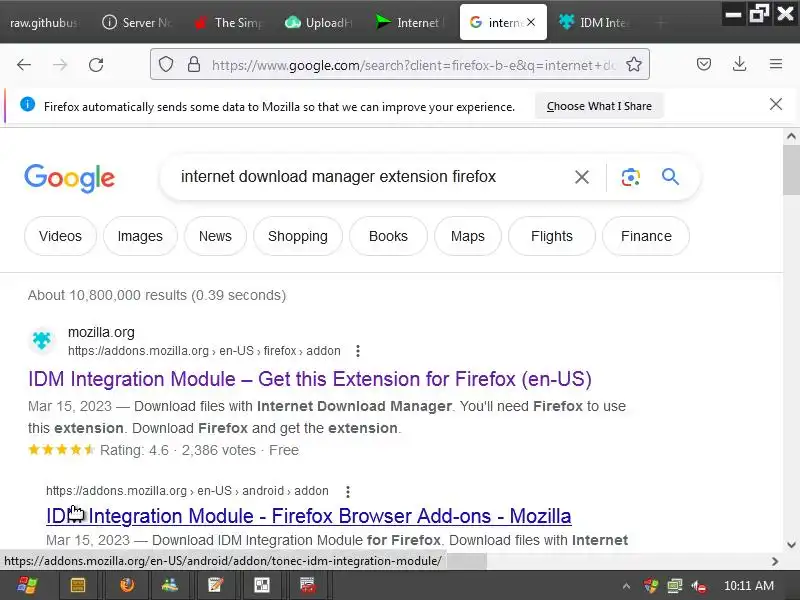Switch to Server N tab
The width and height of the screenshot is (800, 600).
(x=138, y=23)
